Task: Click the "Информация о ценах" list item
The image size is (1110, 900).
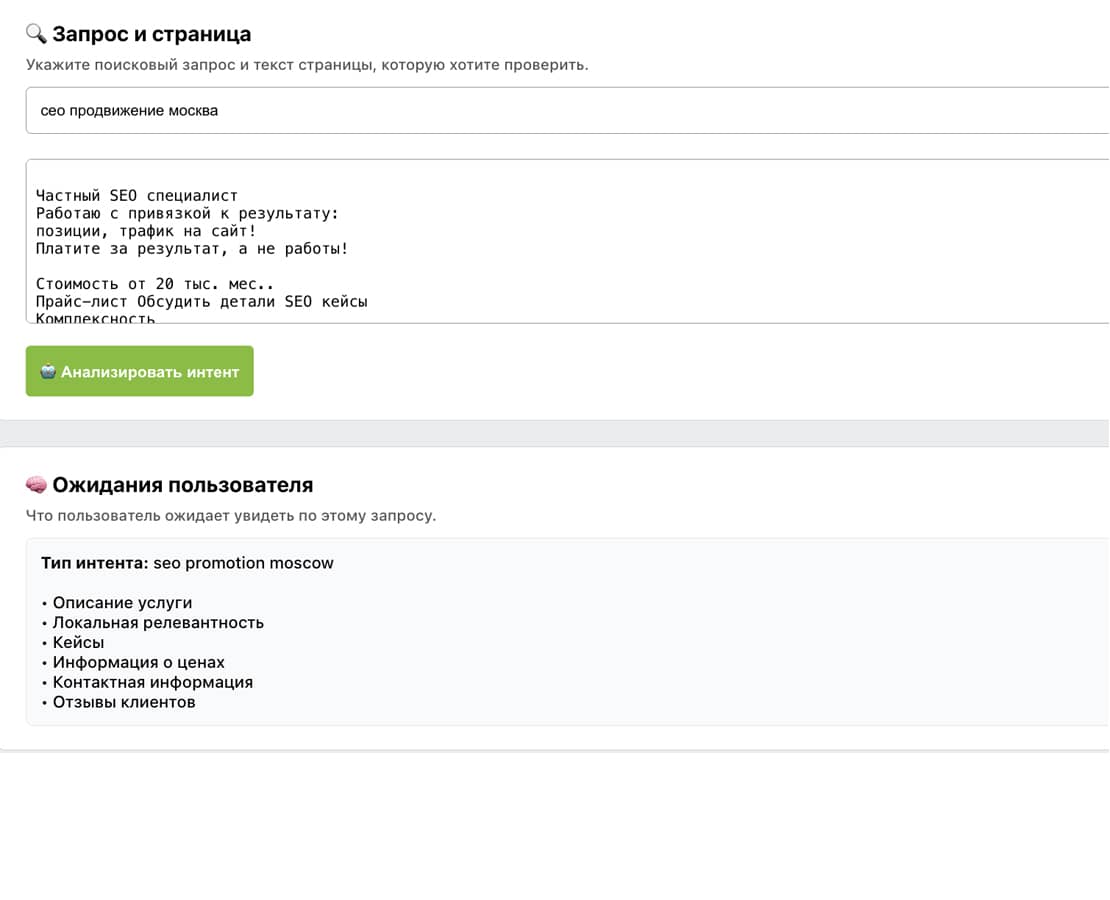Action: coord(138,662)
